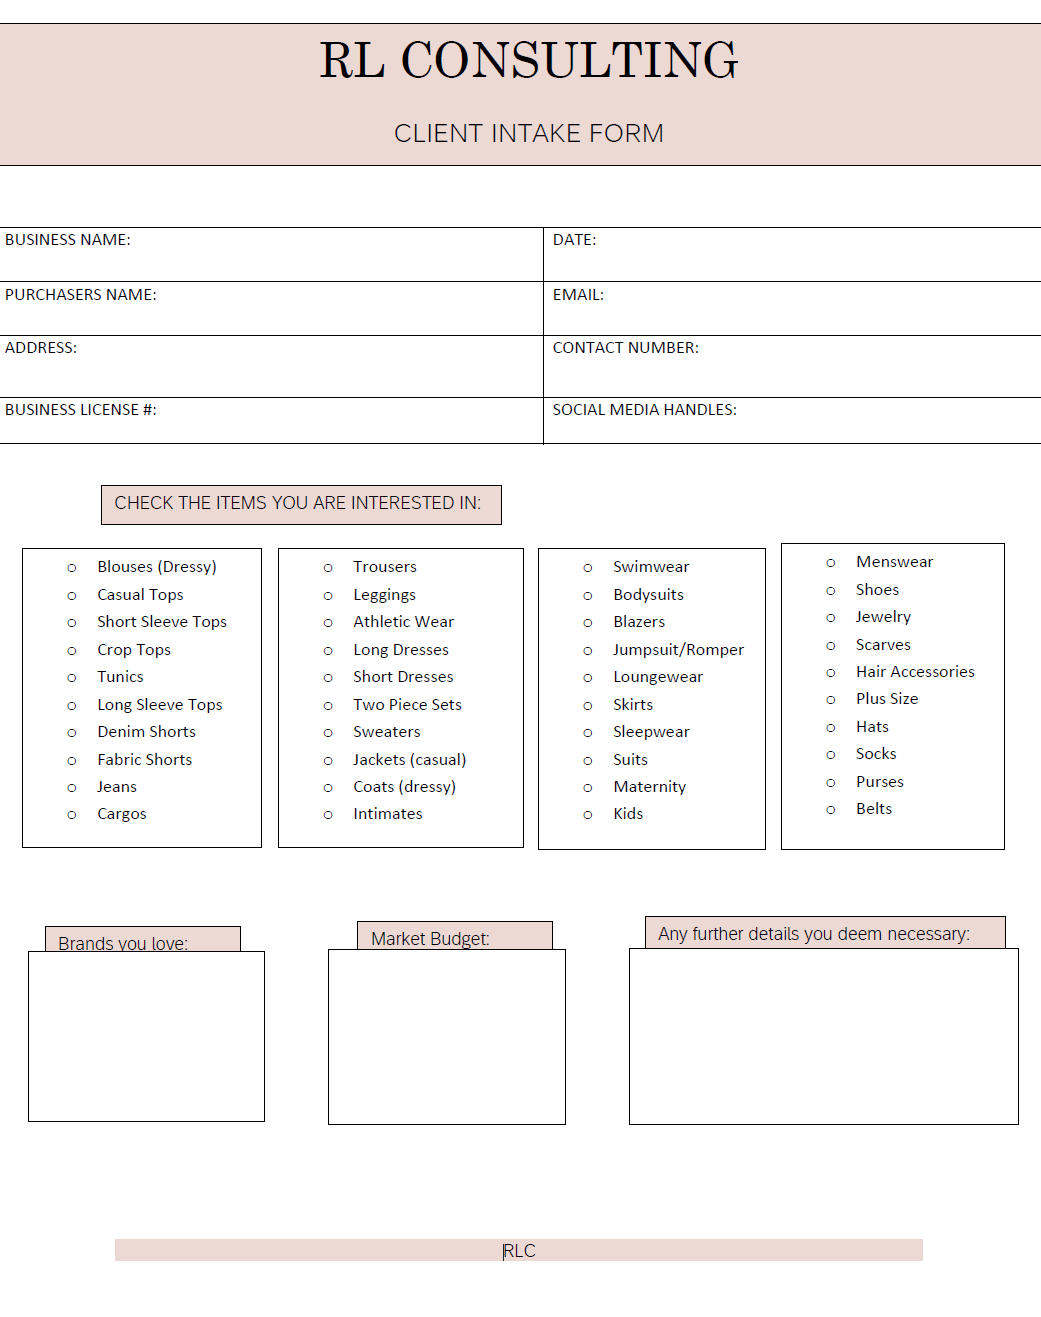Viewport: 1041px width, 1317px height.
Task: Click the Two Piece Sets item
Action: point(407,705)
